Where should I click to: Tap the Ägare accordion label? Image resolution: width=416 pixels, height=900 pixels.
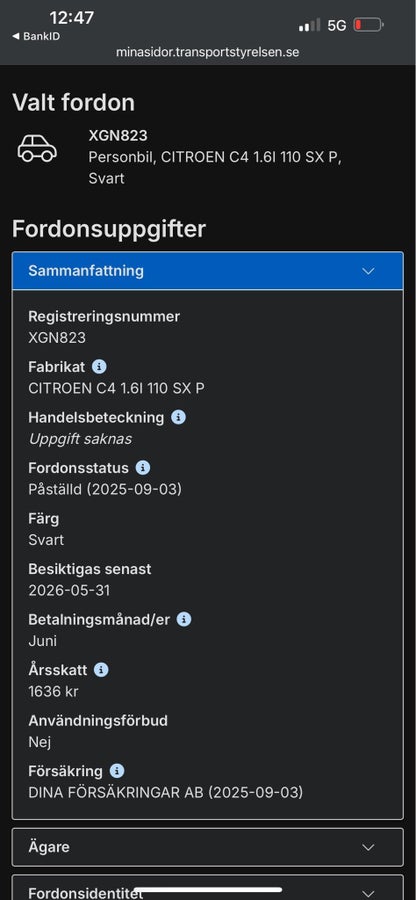(49, 847)
